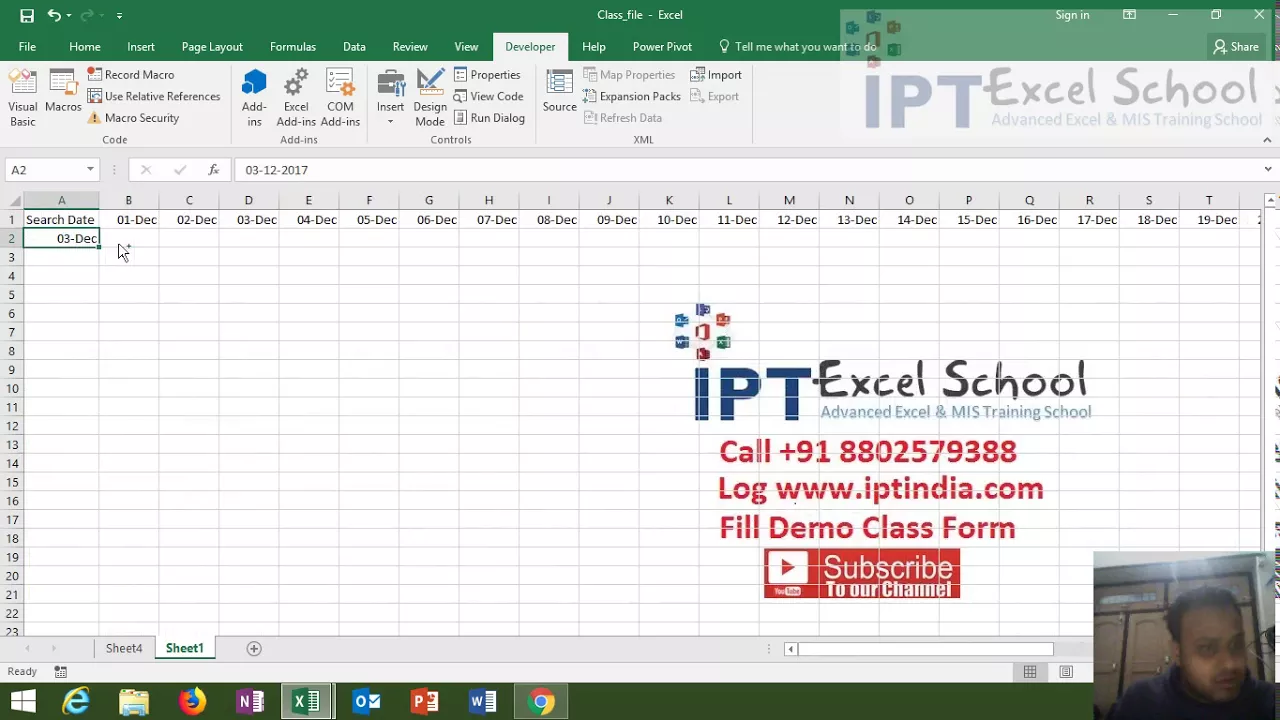Open Windows Start menu

[23, 702]
